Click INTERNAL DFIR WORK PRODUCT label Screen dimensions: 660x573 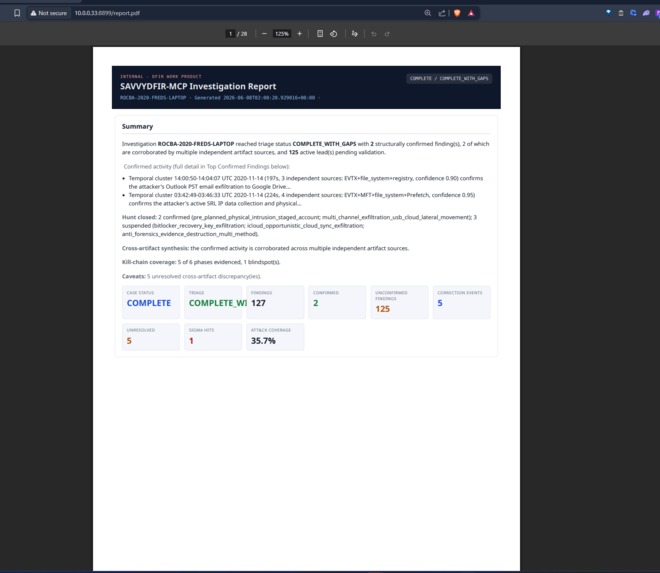(161, 77)
